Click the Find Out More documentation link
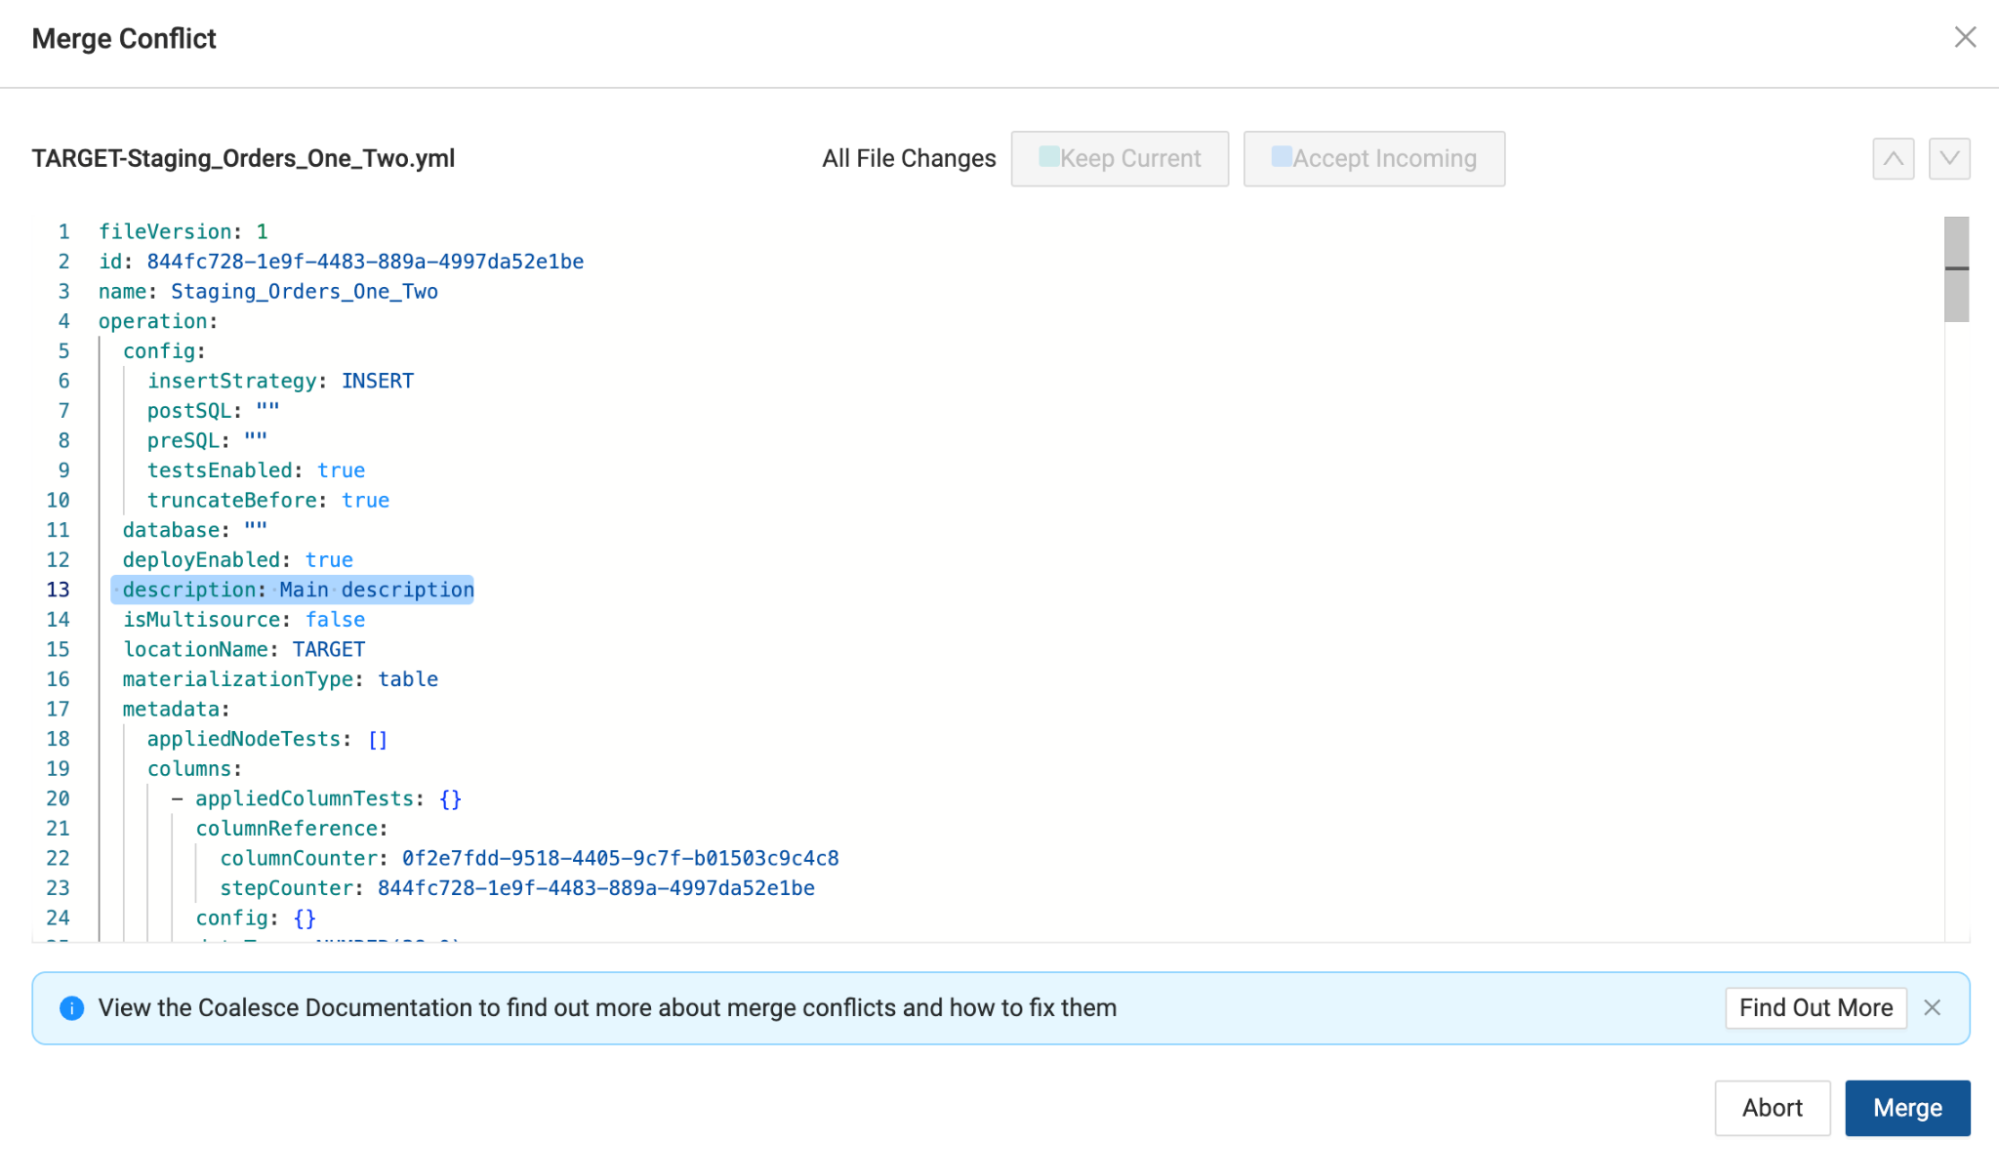The image size is (1999, 1162). (x=1816, y=1007)
